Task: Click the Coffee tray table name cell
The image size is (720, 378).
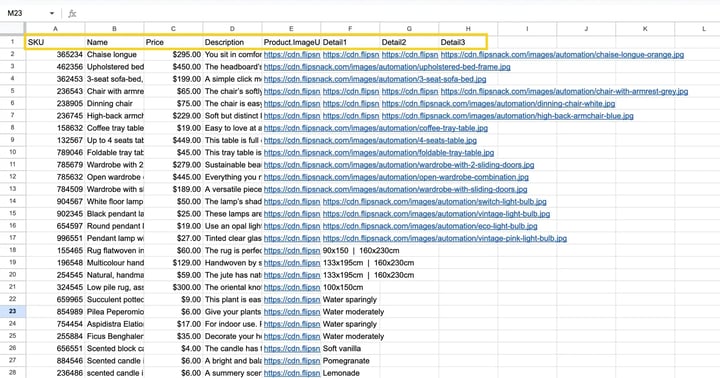Action: 114,128
